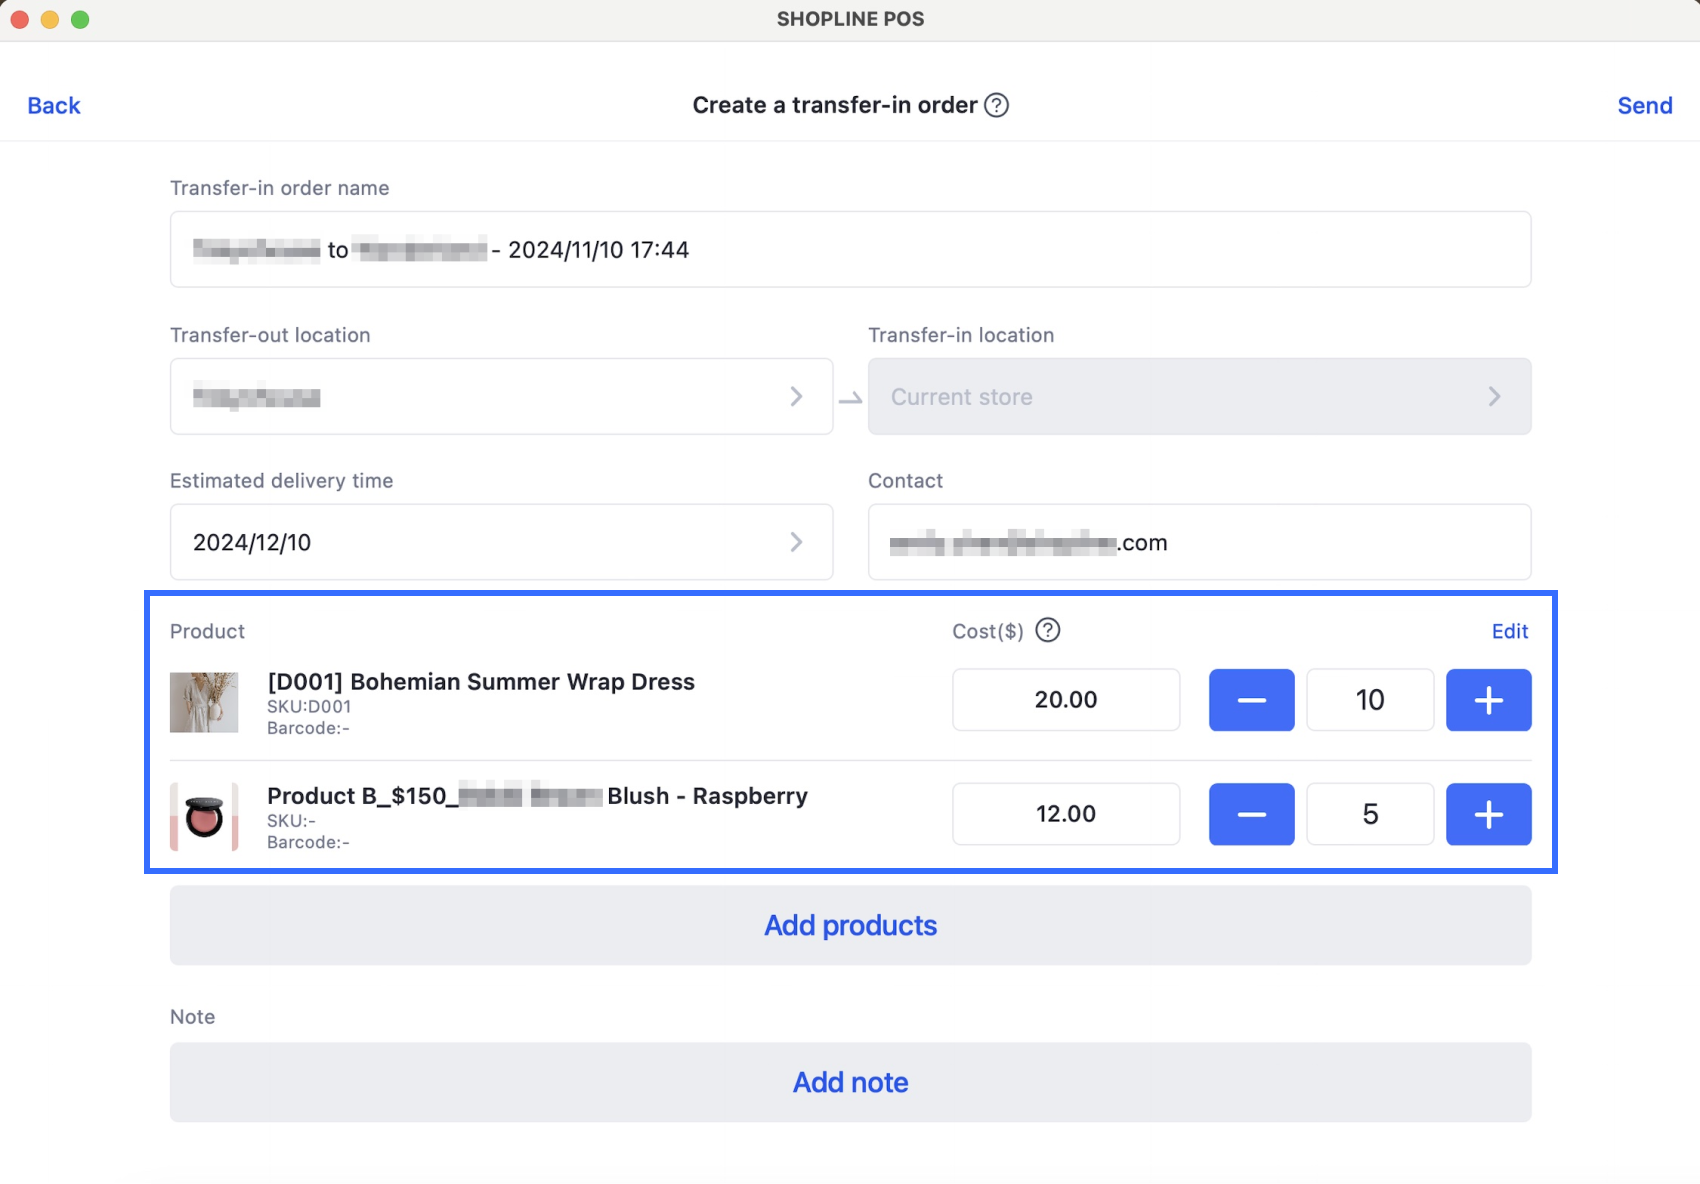Click the Add products button

coord(850,925)
